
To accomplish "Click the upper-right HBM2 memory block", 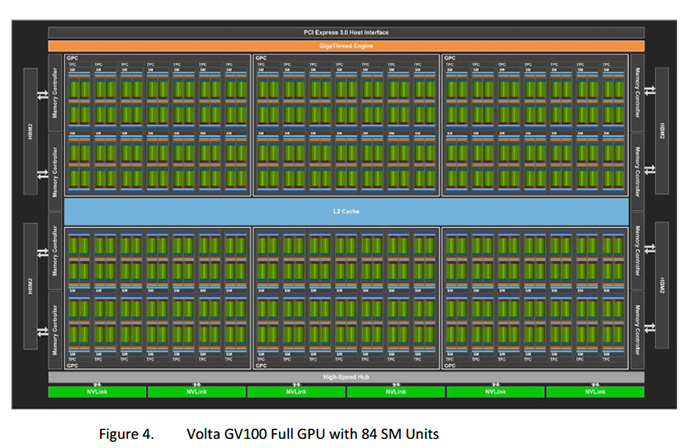I will click(x=662, y=131).
